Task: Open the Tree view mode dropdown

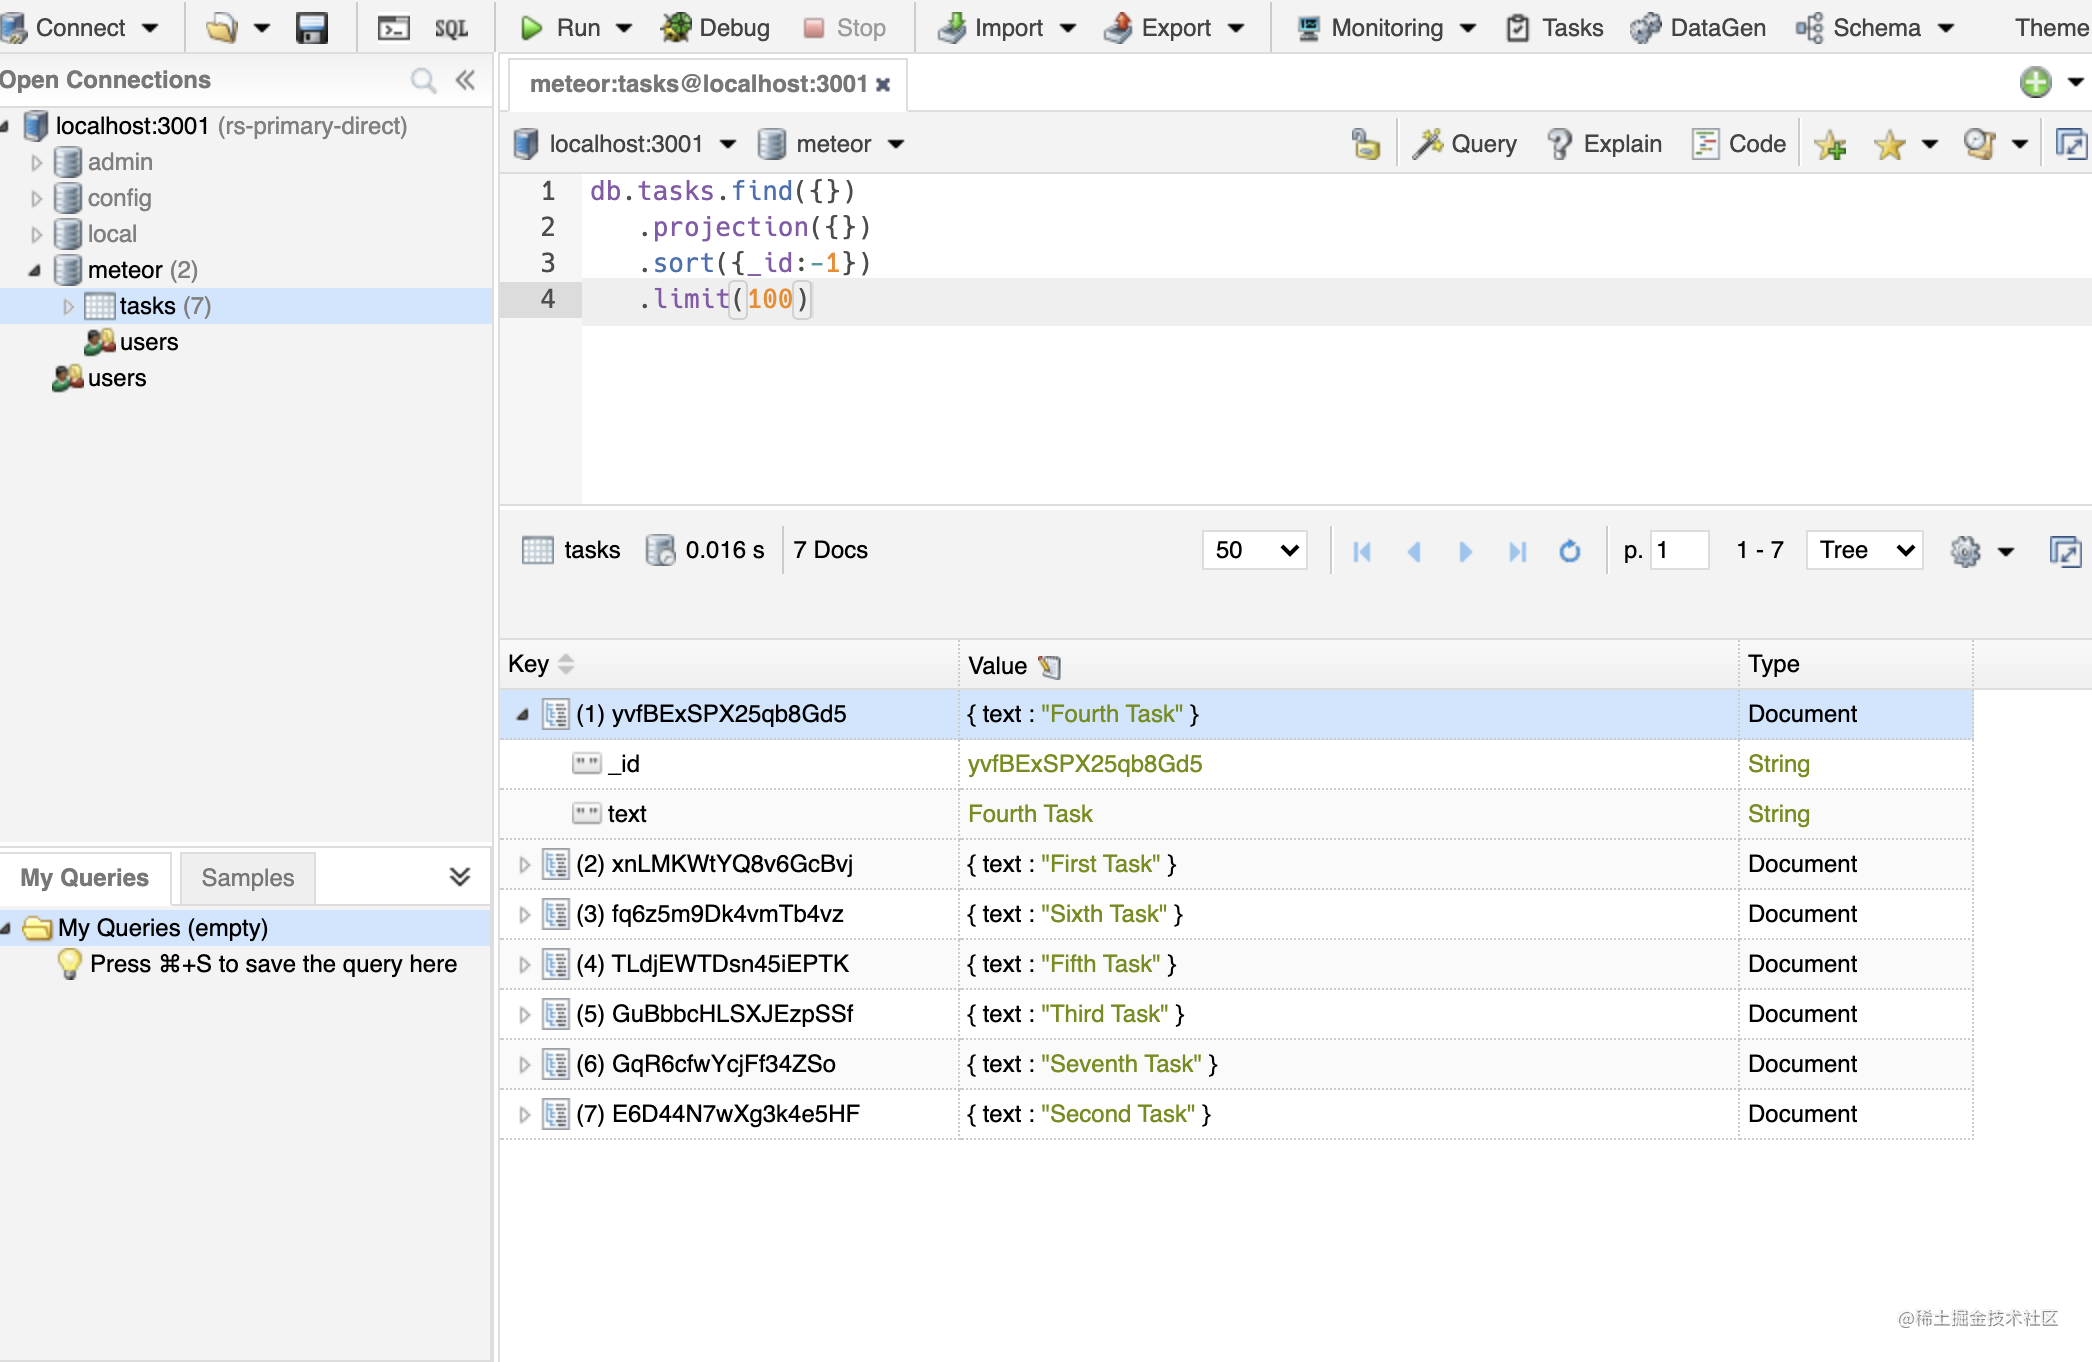Action: [x=1865, y=550]
